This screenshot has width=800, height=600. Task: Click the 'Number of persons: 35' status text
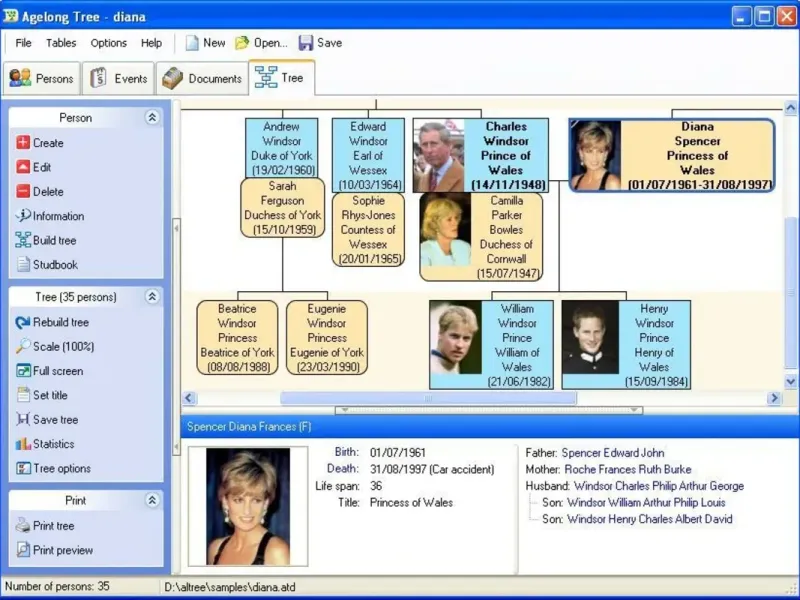coord(57,586)
